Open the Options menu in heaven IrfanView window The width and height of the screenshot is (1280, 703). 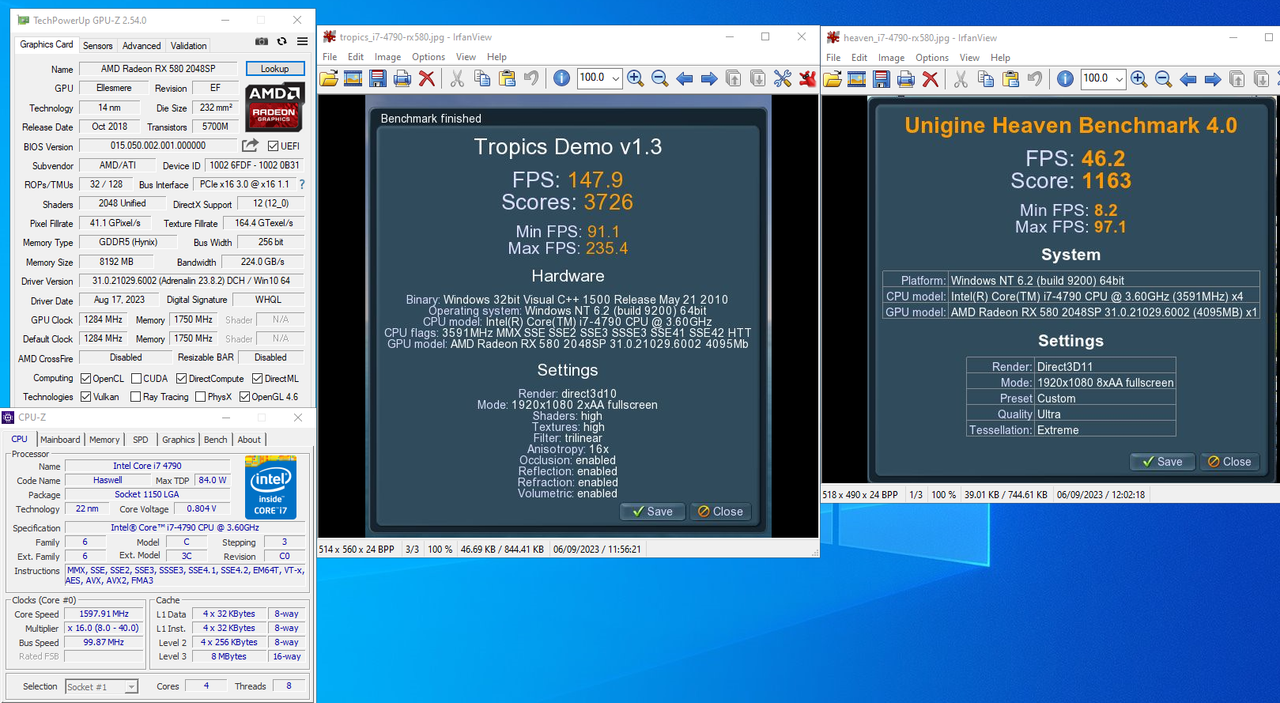coord(932,57)
